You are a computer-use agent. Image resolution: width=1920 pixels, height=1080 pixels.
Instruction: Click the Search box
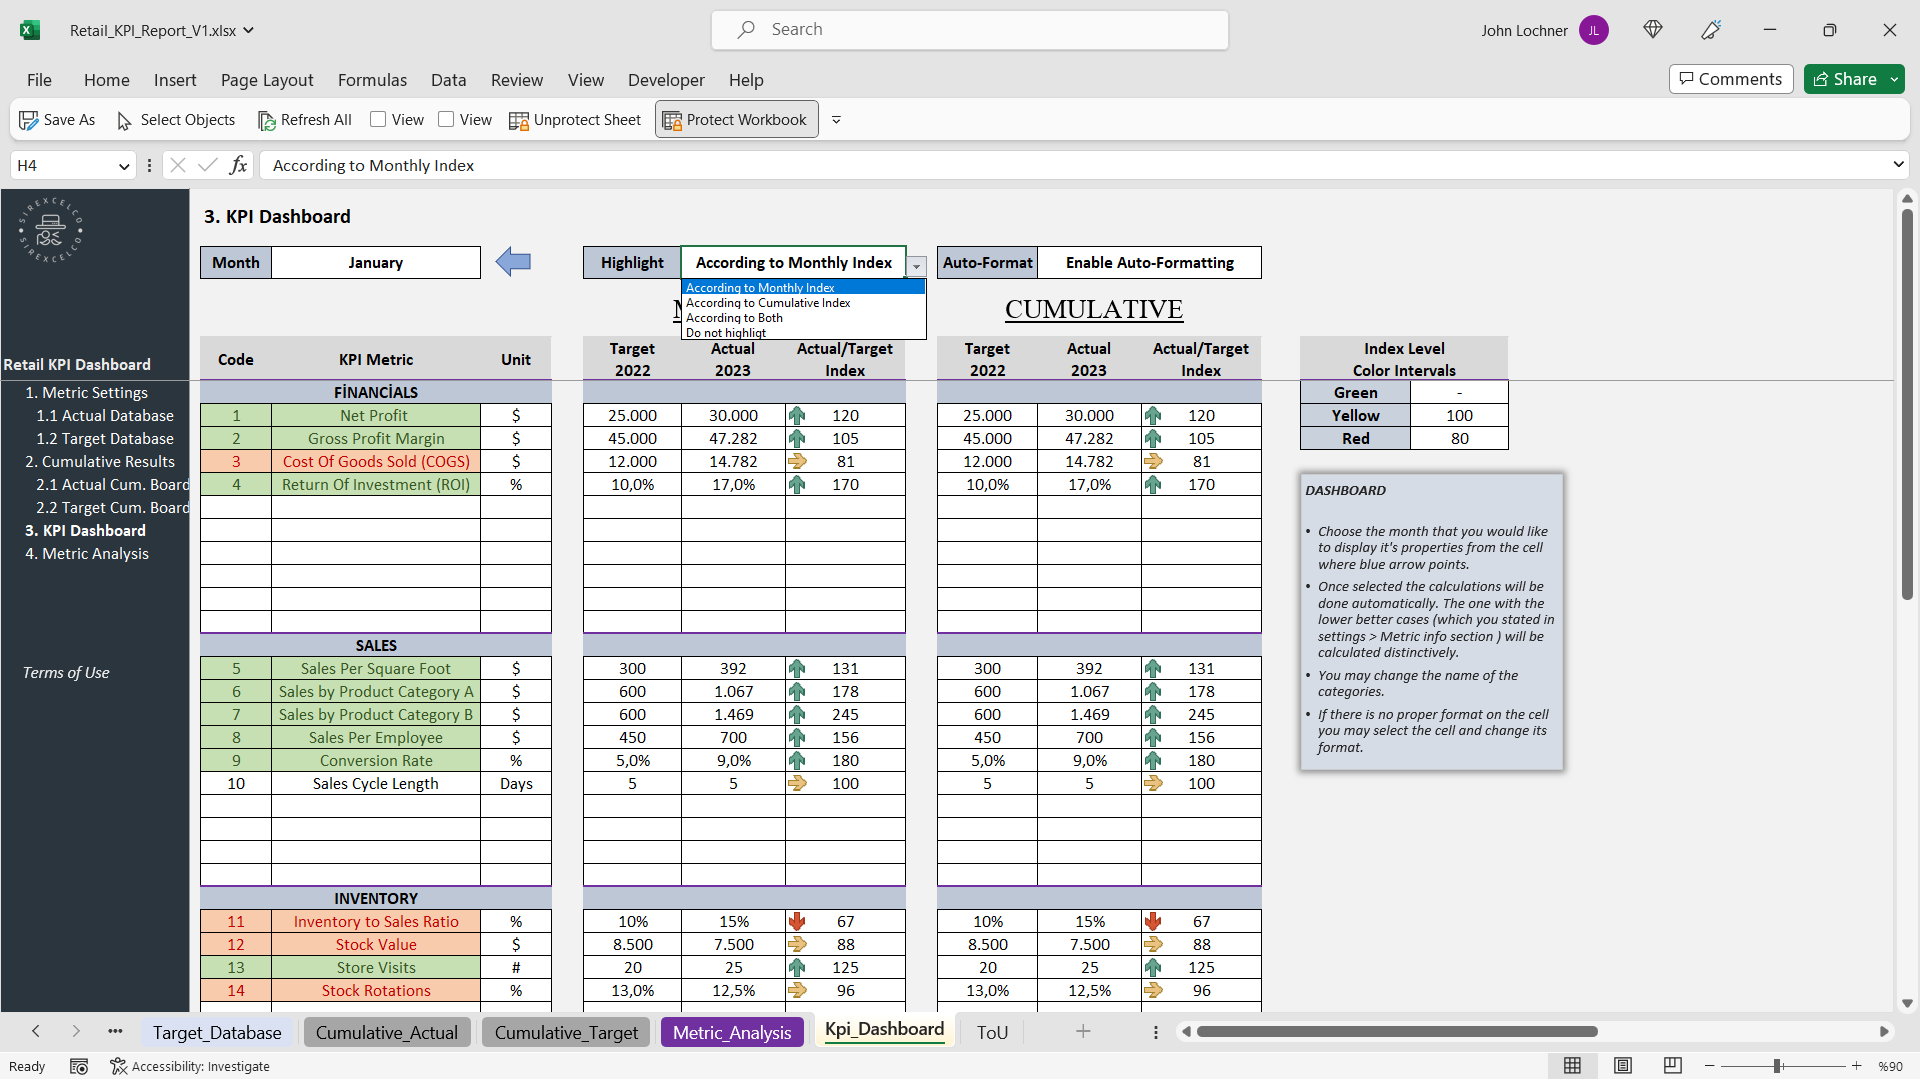tap(970, 30)
